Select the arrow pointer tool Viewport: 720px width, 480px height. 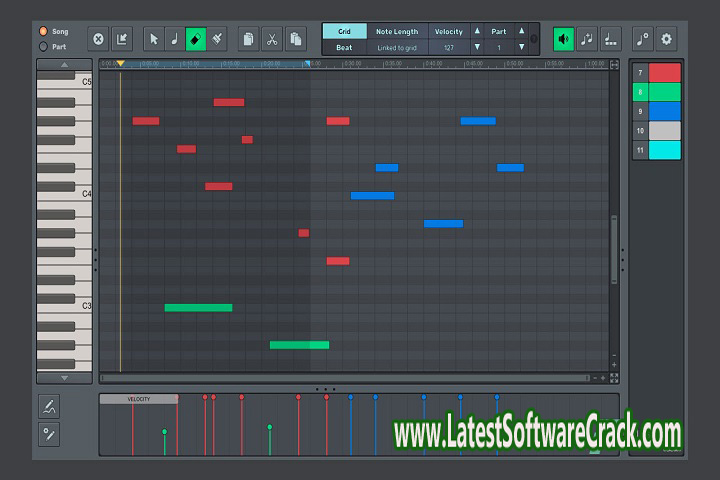154,39
